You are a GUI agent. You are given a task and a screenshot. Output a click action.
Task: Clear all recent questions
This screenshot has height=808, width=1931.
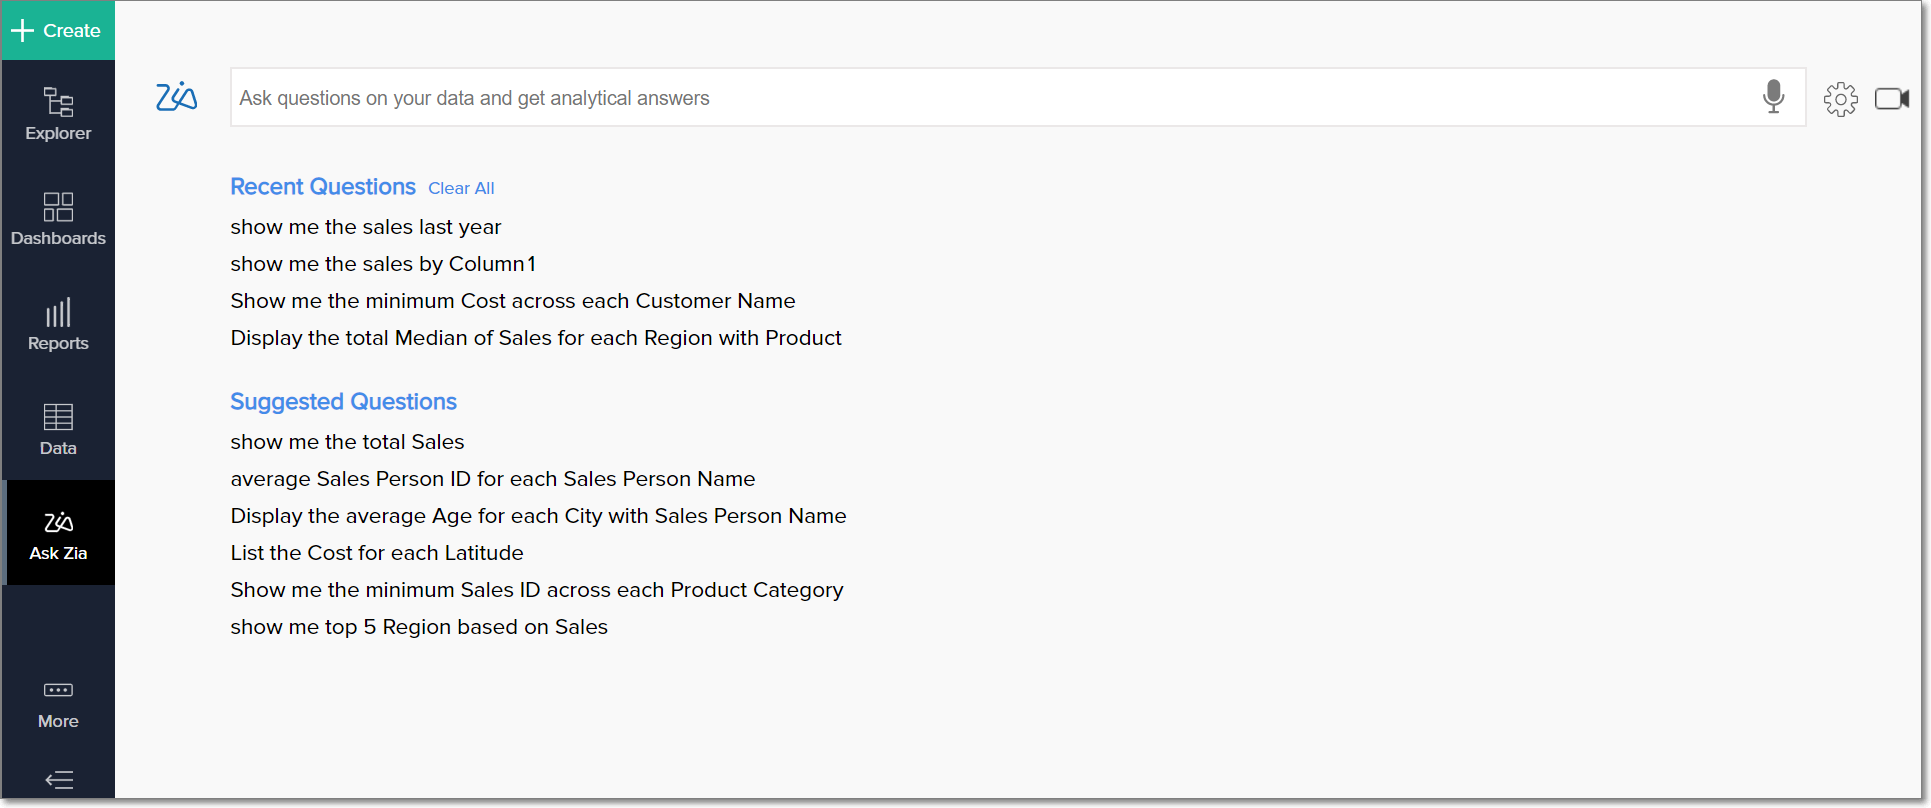461,188
